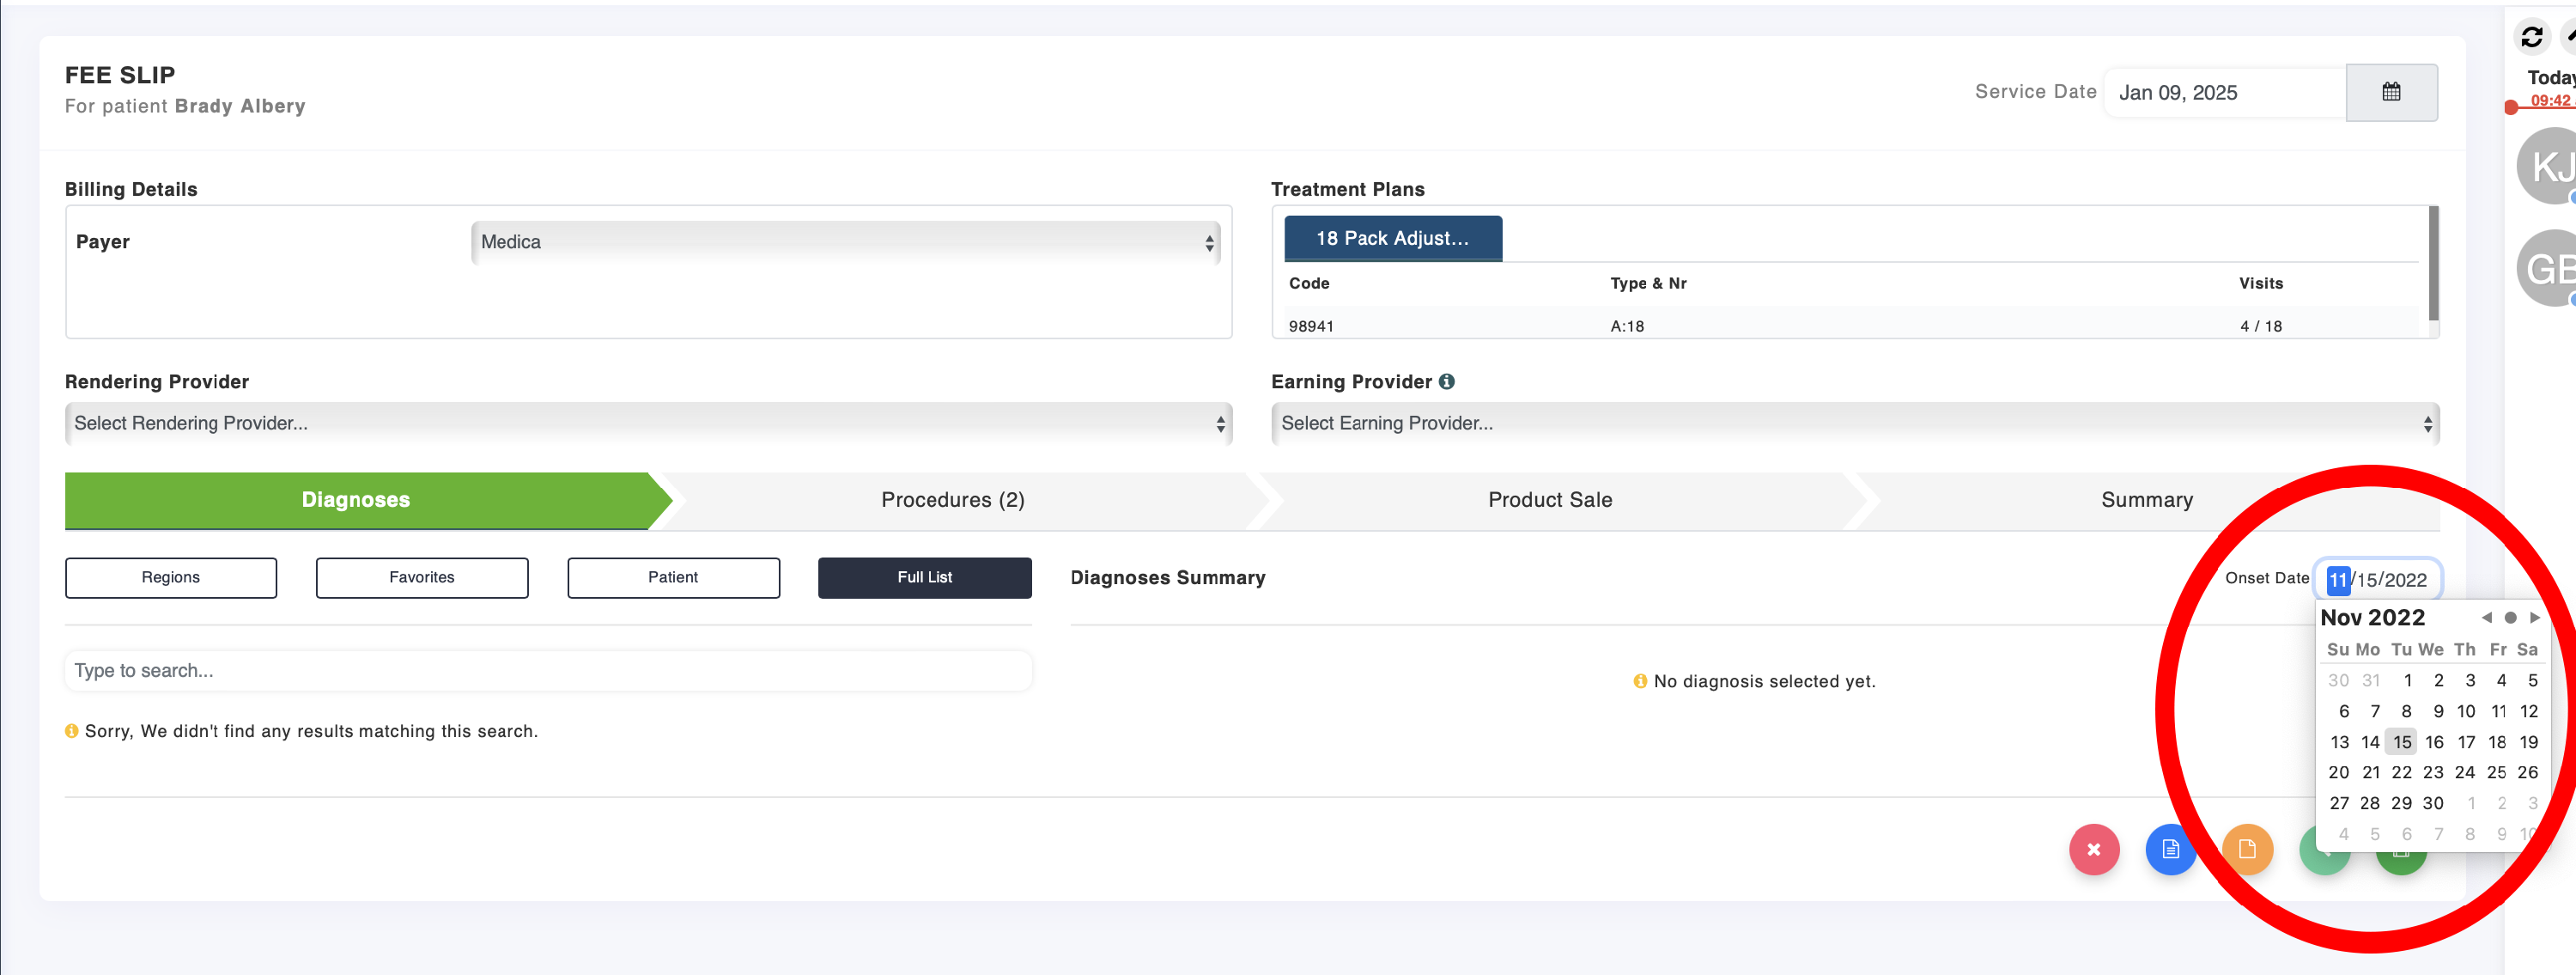Switch to the Product Sale step
Image resolution: width=2576 pixels, height=975 pixels.
click(x=1549, y=500)
